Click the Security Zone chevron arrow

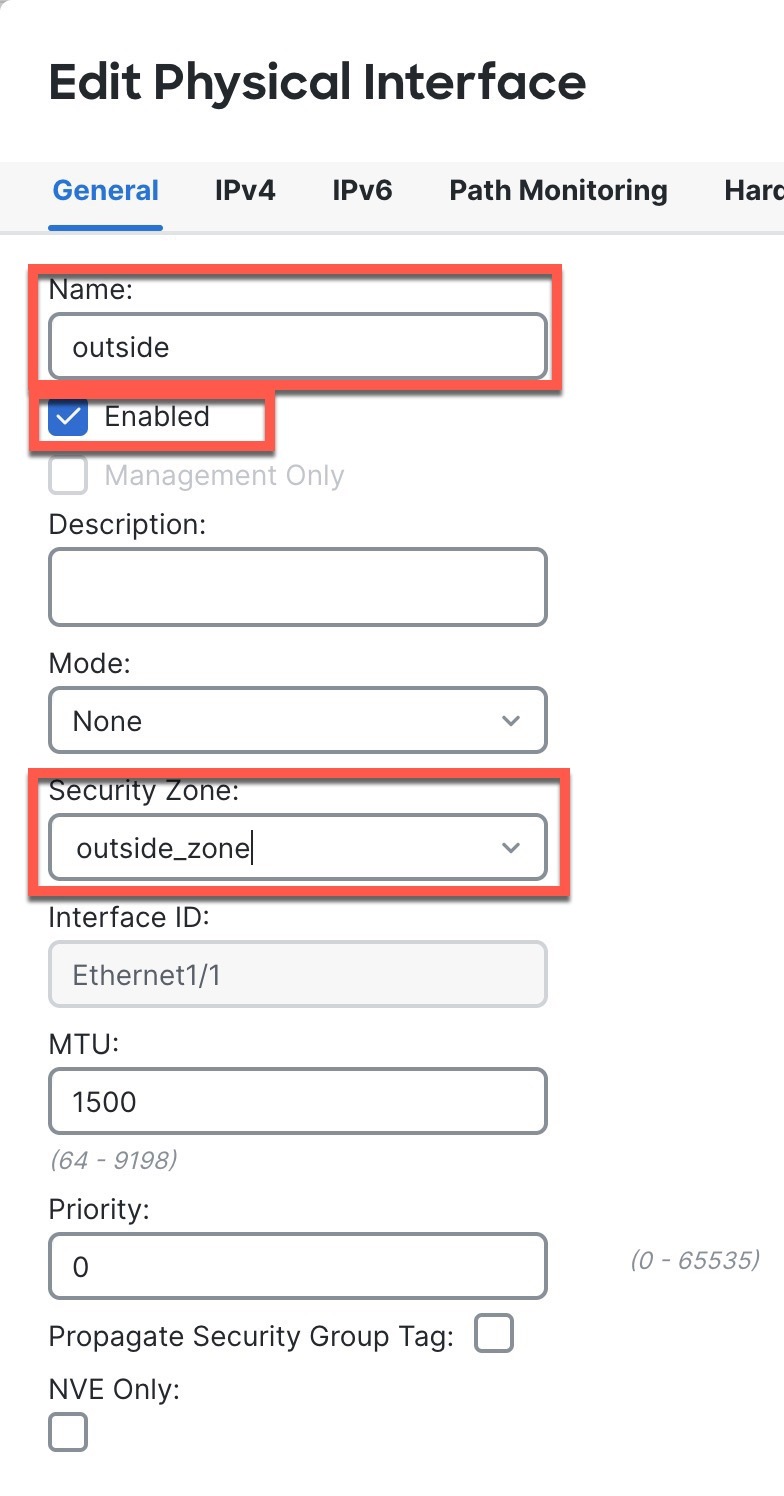tap(511, 849)
